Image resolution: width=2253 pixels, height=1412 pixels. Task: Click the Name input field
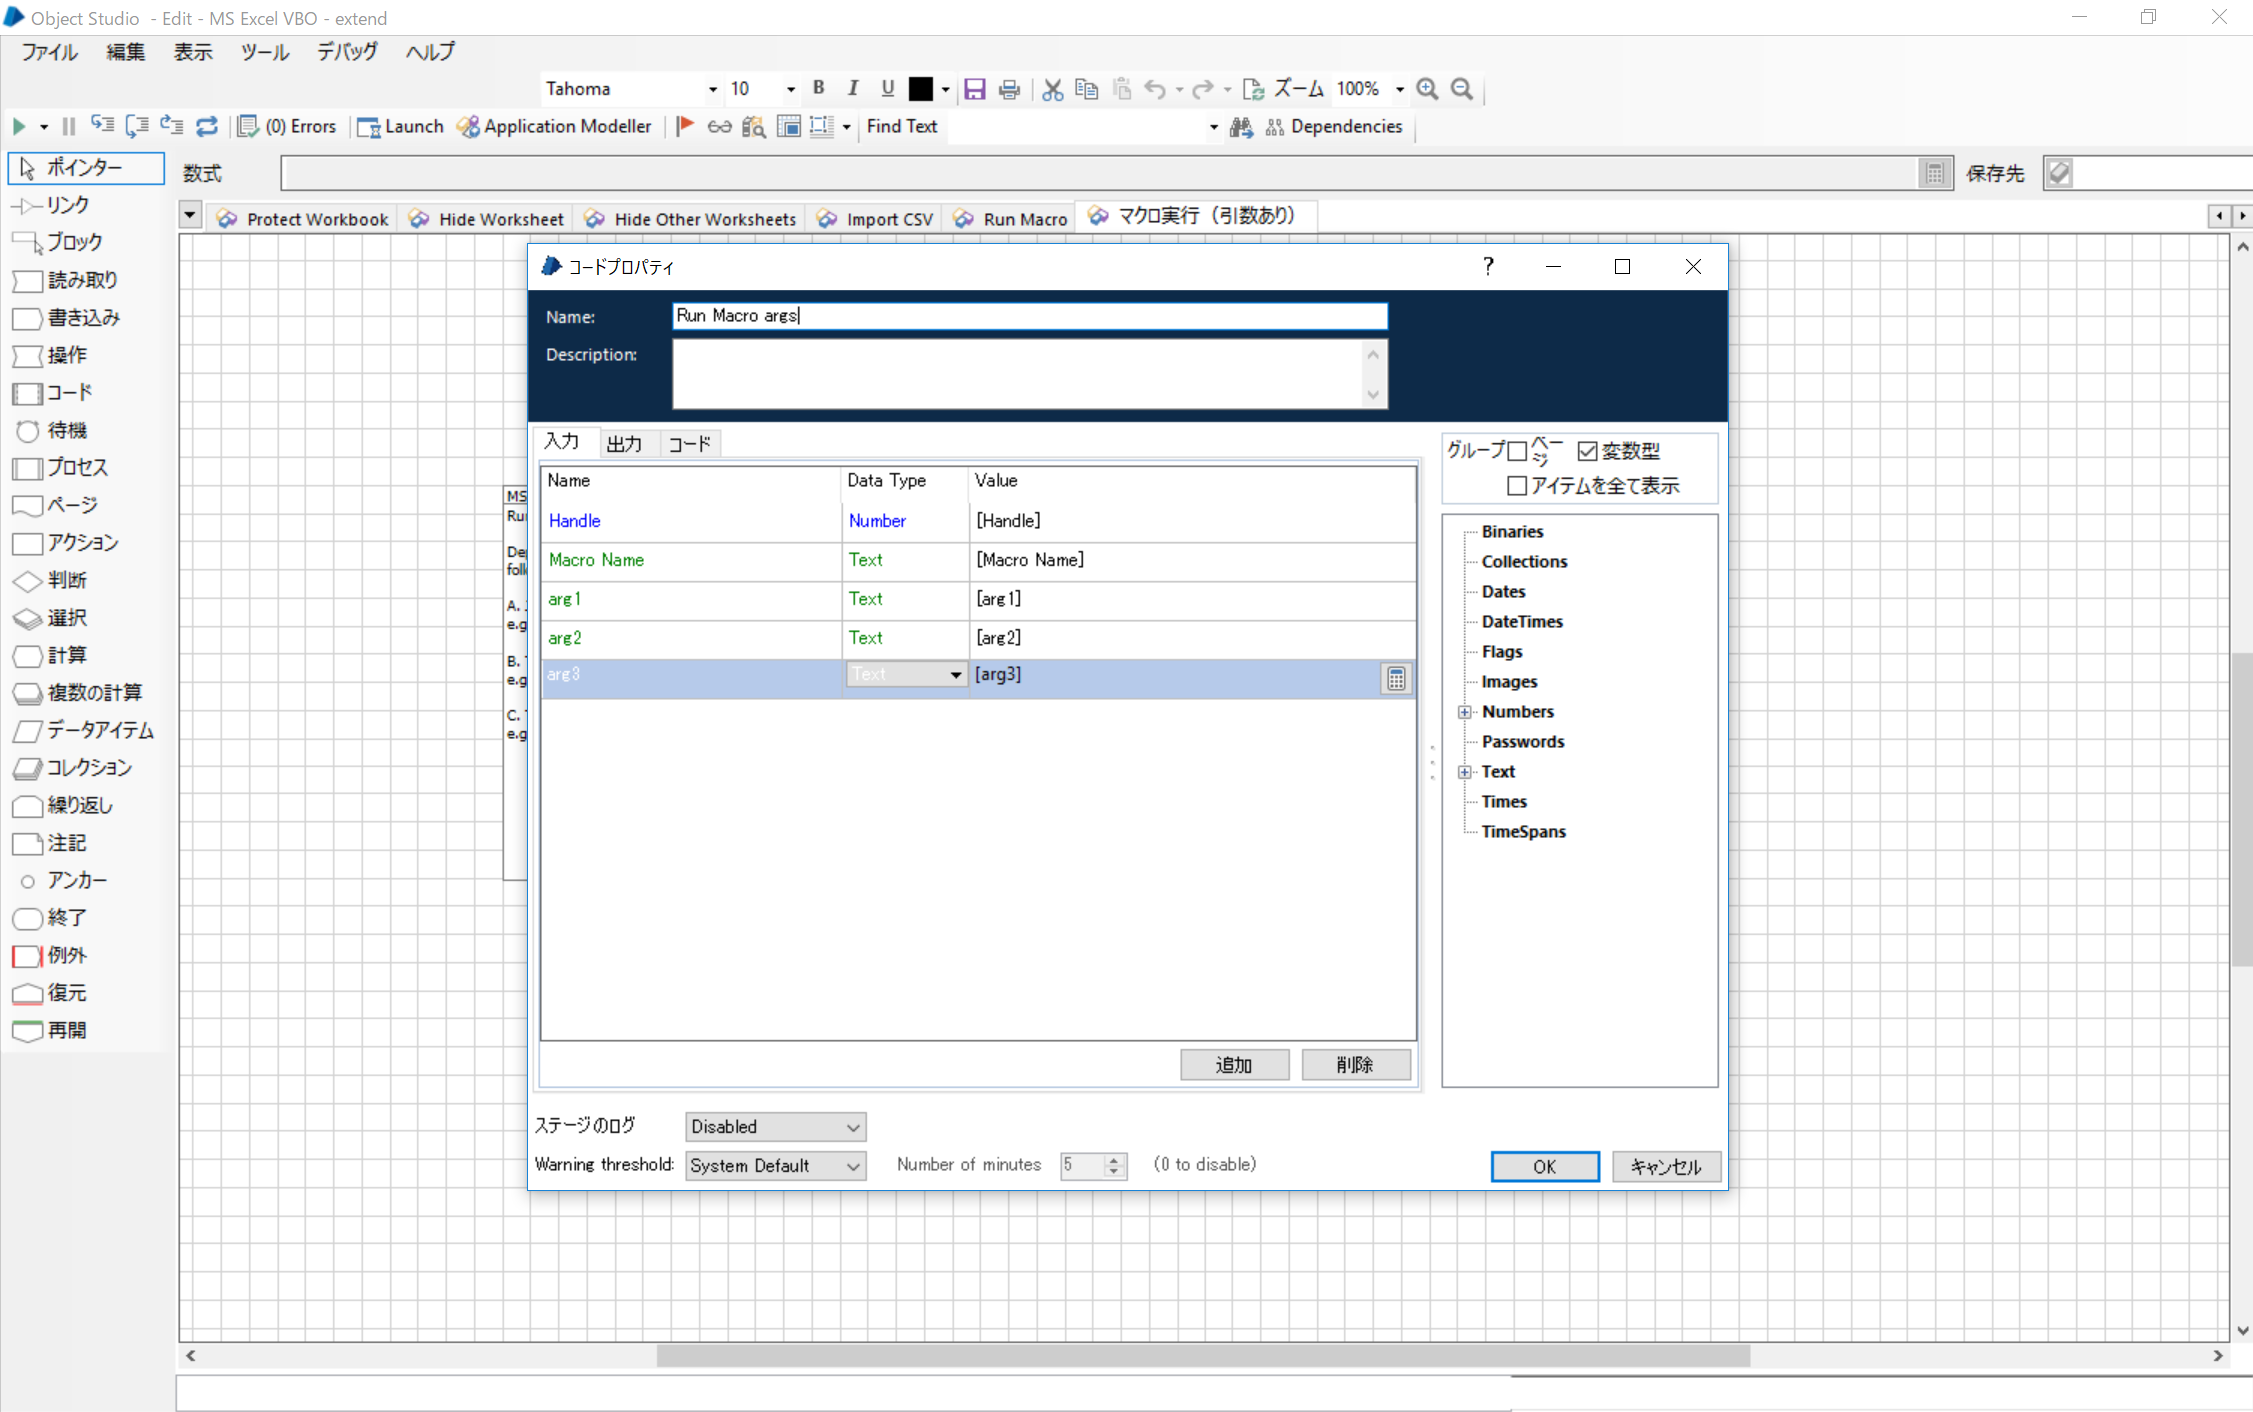pos(1030,316)
